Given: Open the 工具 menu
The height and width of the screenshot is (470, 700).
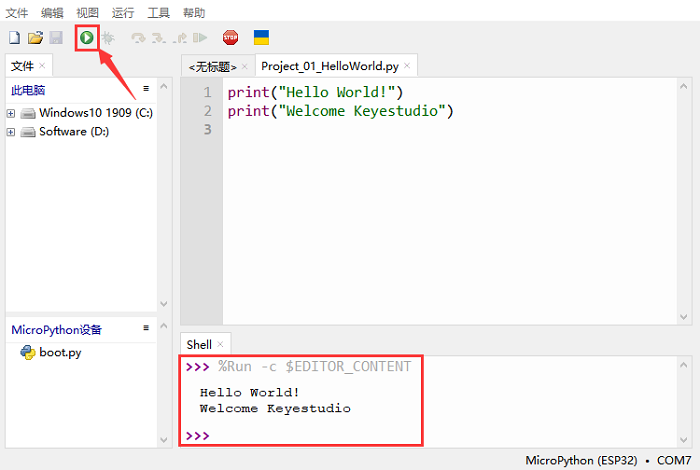Looking at the screenshot, I should pyautogui.click(x=158, y=13).
